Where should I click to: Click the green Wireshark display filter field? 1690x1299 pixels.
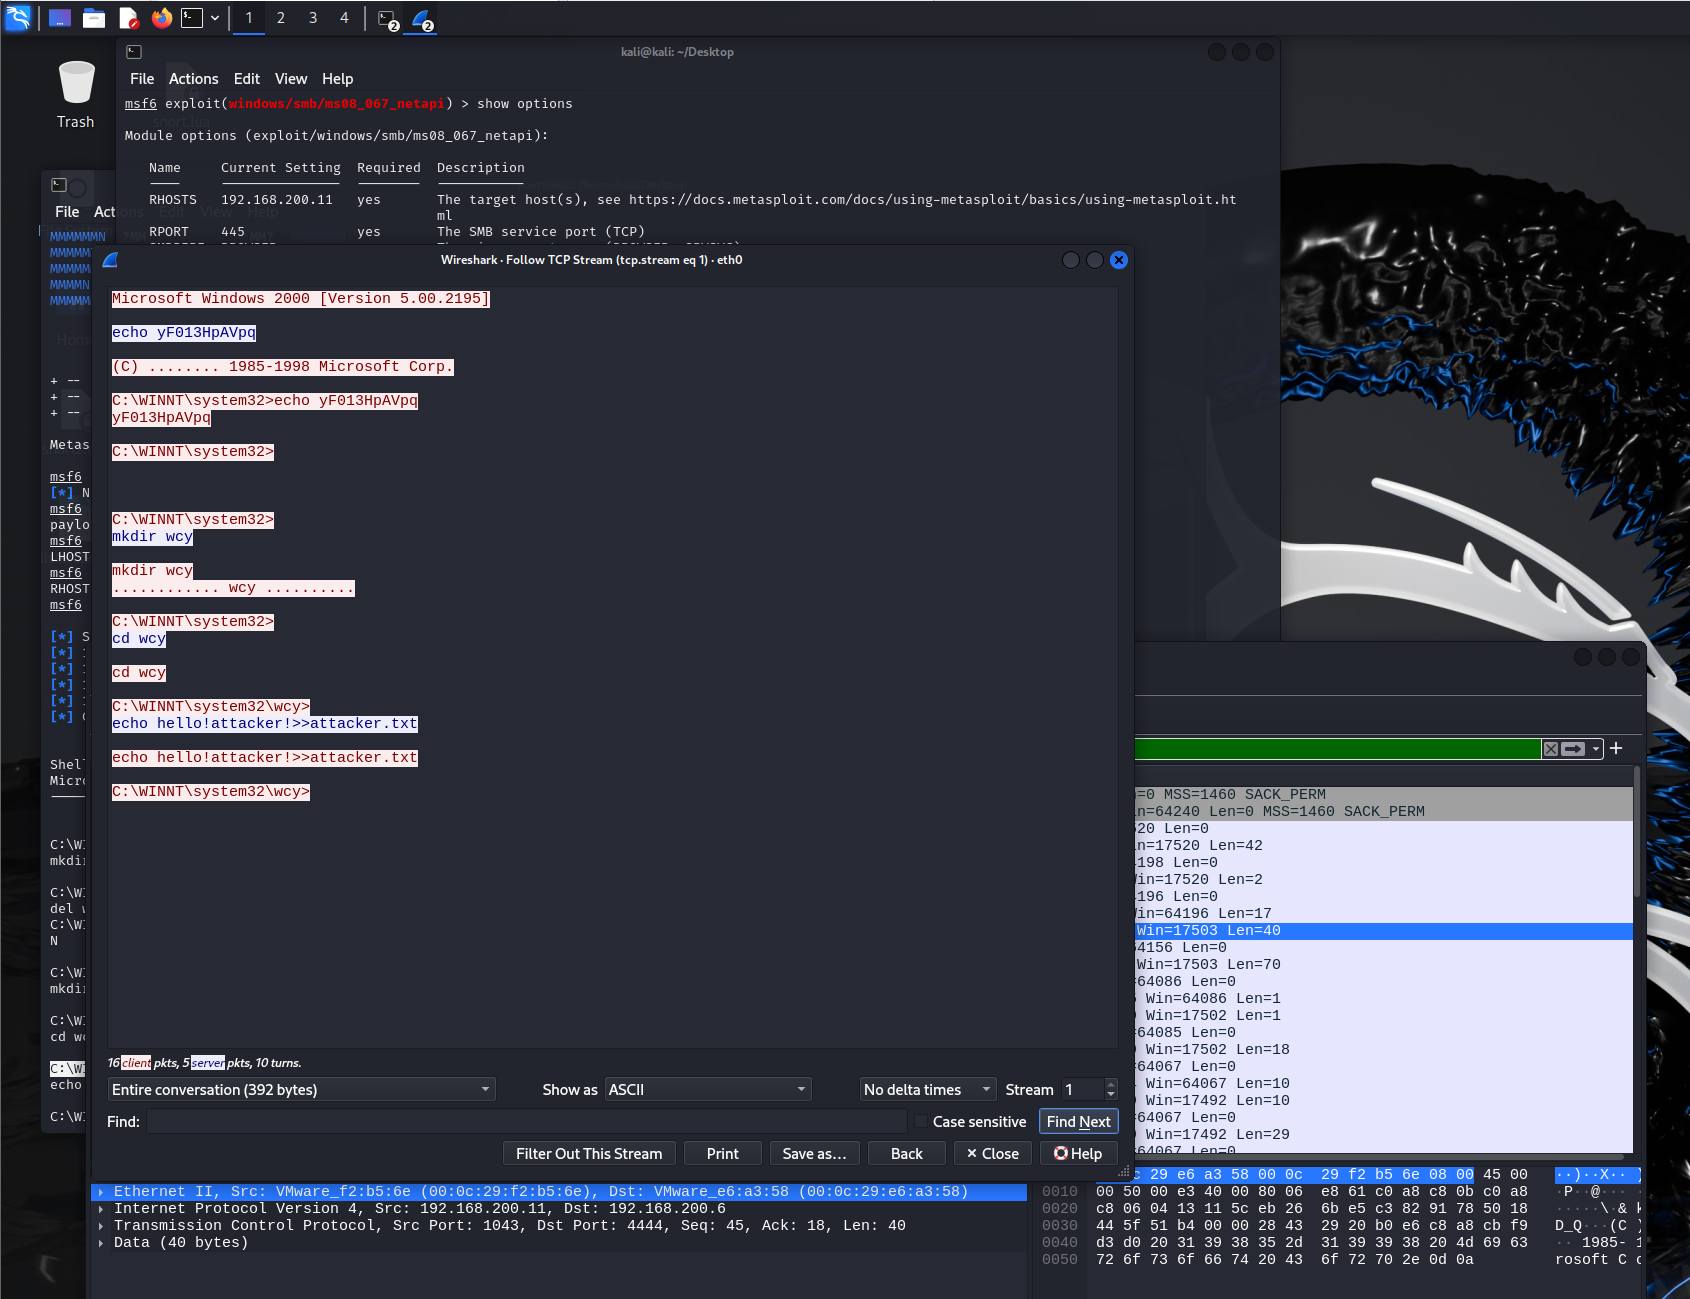coord(1338,749)
